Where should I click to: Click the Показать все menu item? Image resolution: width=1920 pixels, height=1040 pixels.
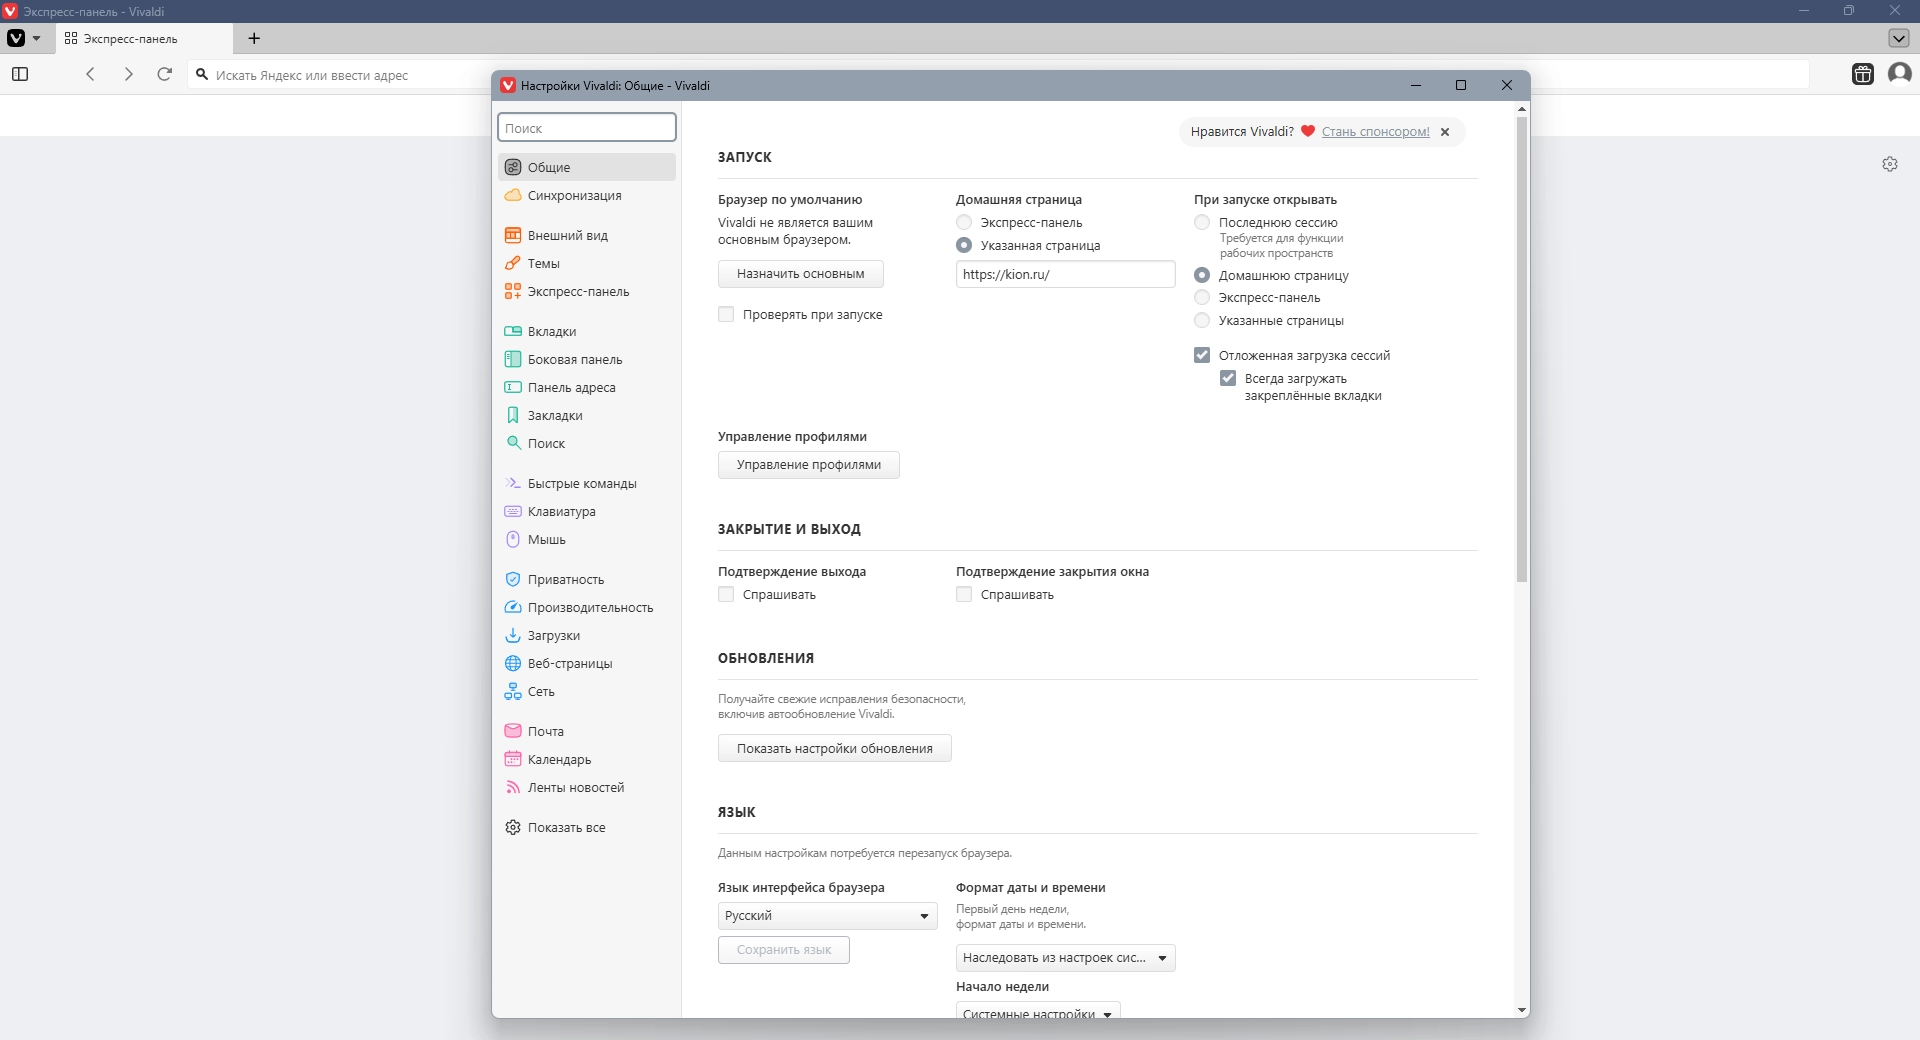click(587, 827)
